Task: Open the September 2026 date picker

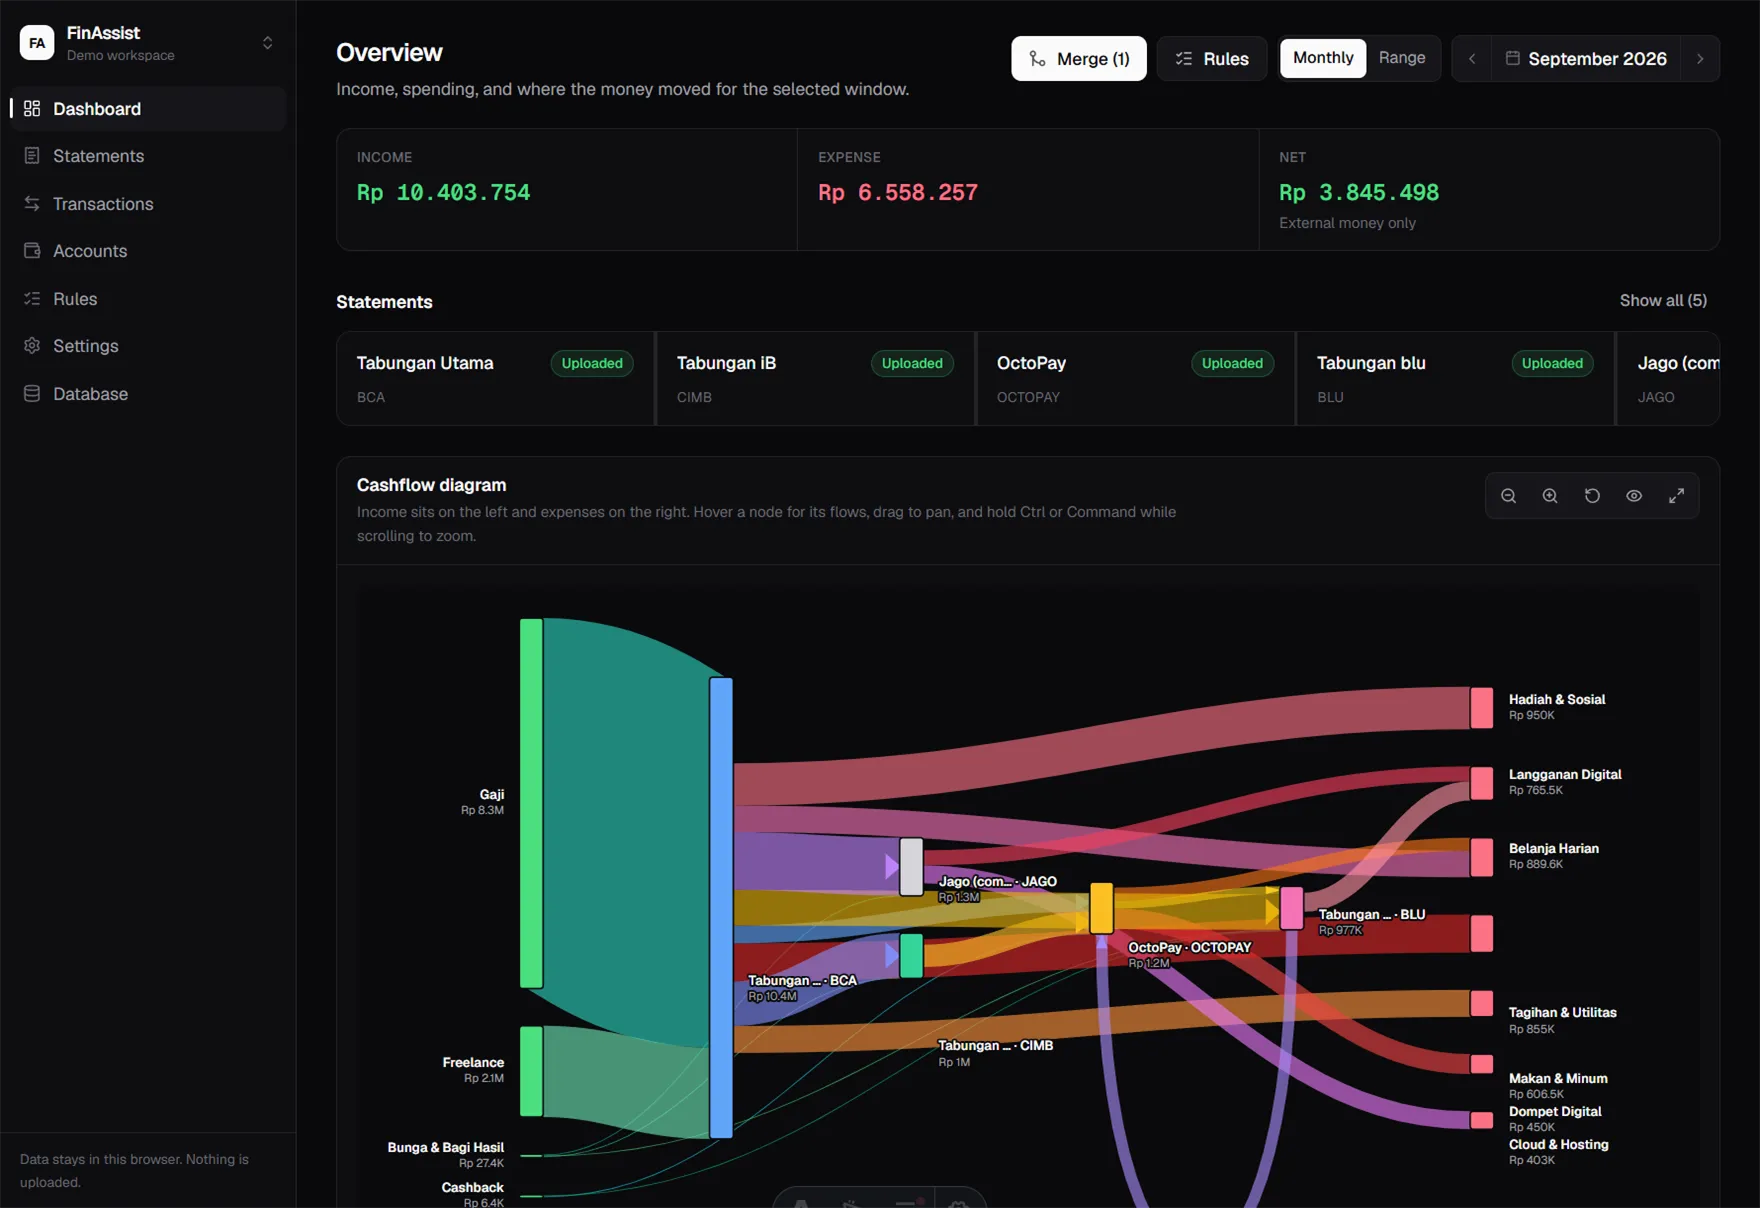Action: [x=1586, y=59]
